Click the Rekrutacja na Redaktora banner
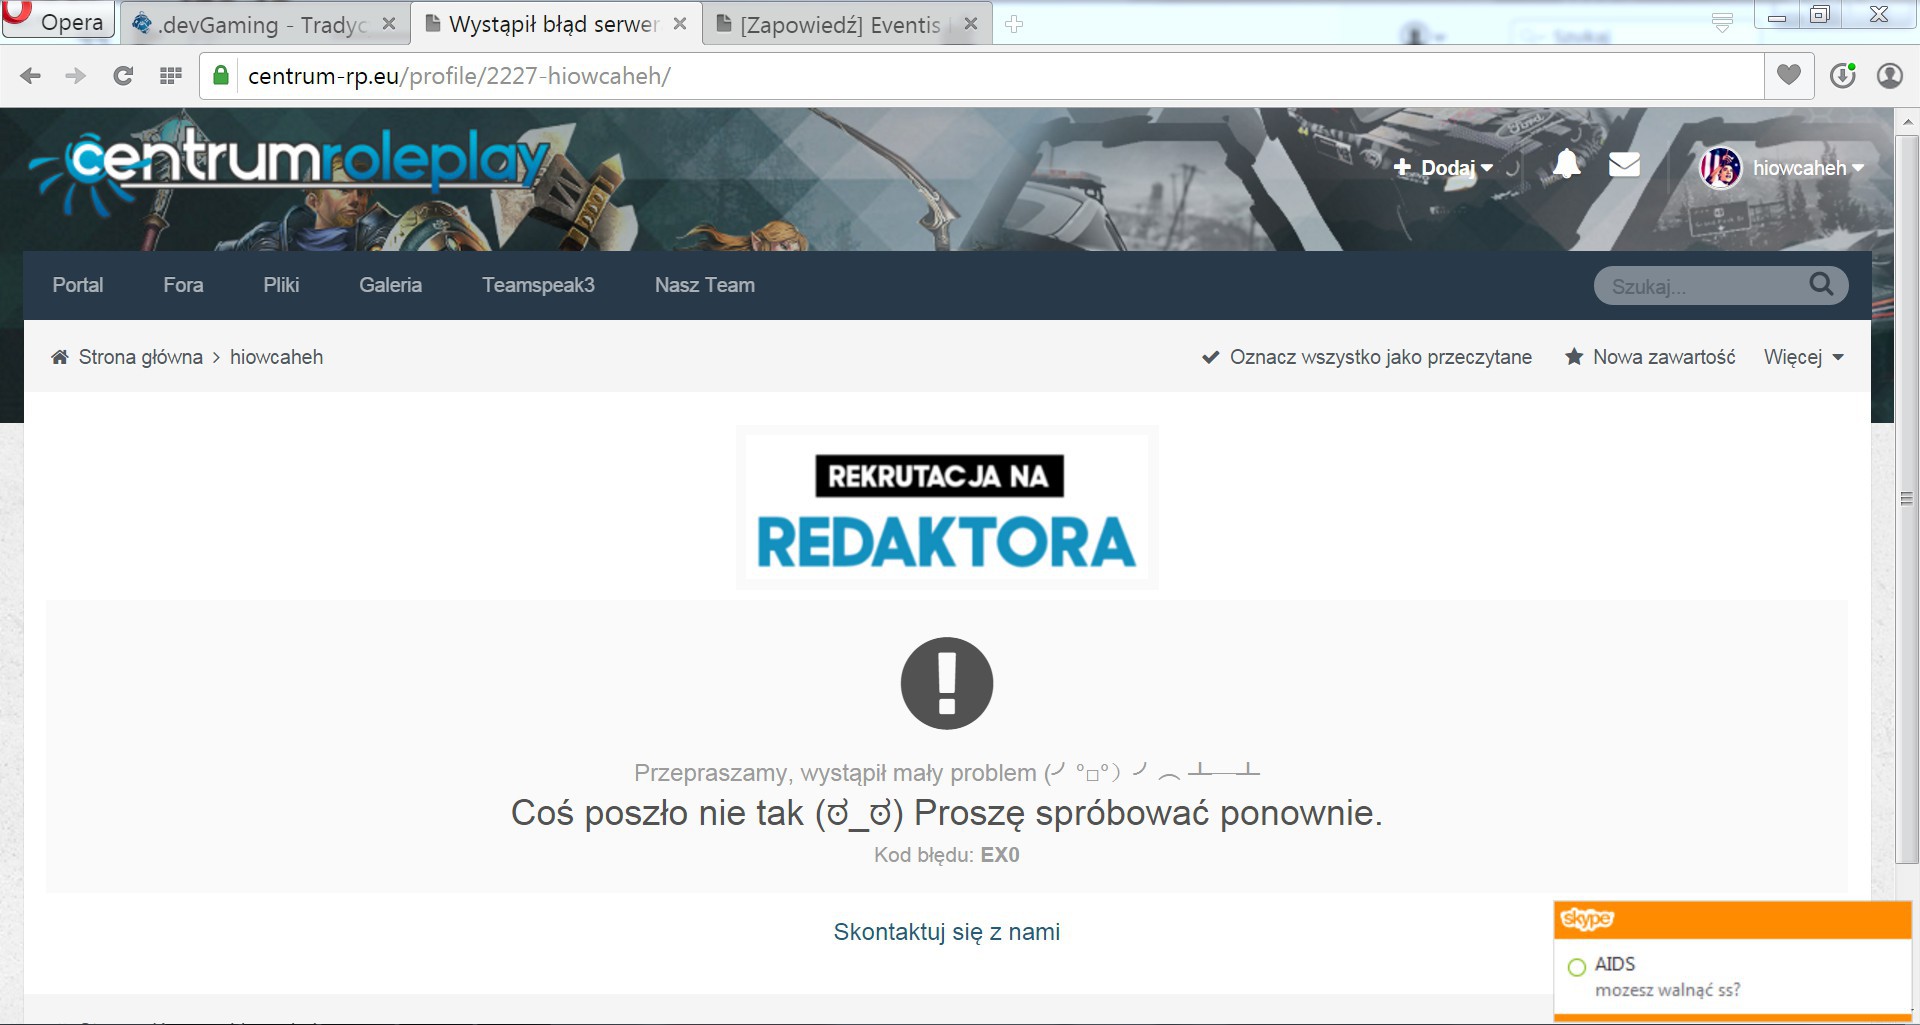Screen dimensions: 1920x1025 (x=946, y=508)
